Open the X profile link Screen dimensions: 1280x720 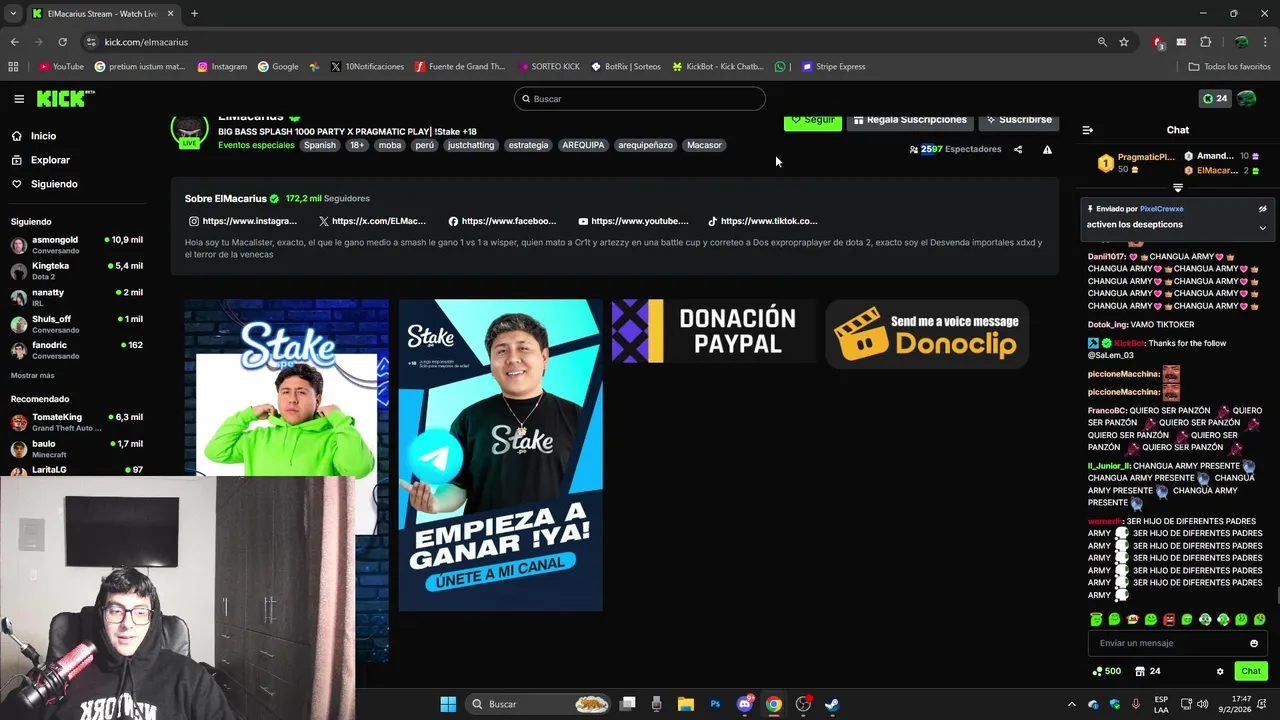click(372, 221)
